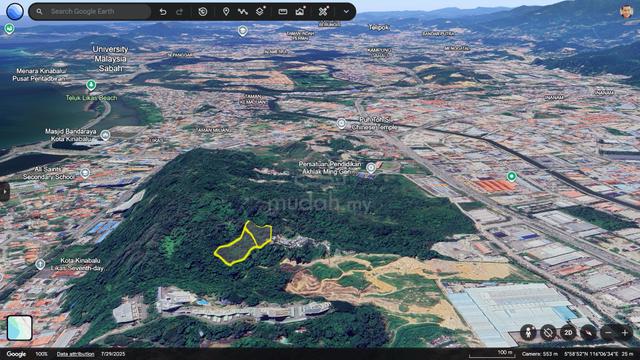The image size is (640, 360).
Task: Select the Draw path or polygon tool
Action: [243, 11]
